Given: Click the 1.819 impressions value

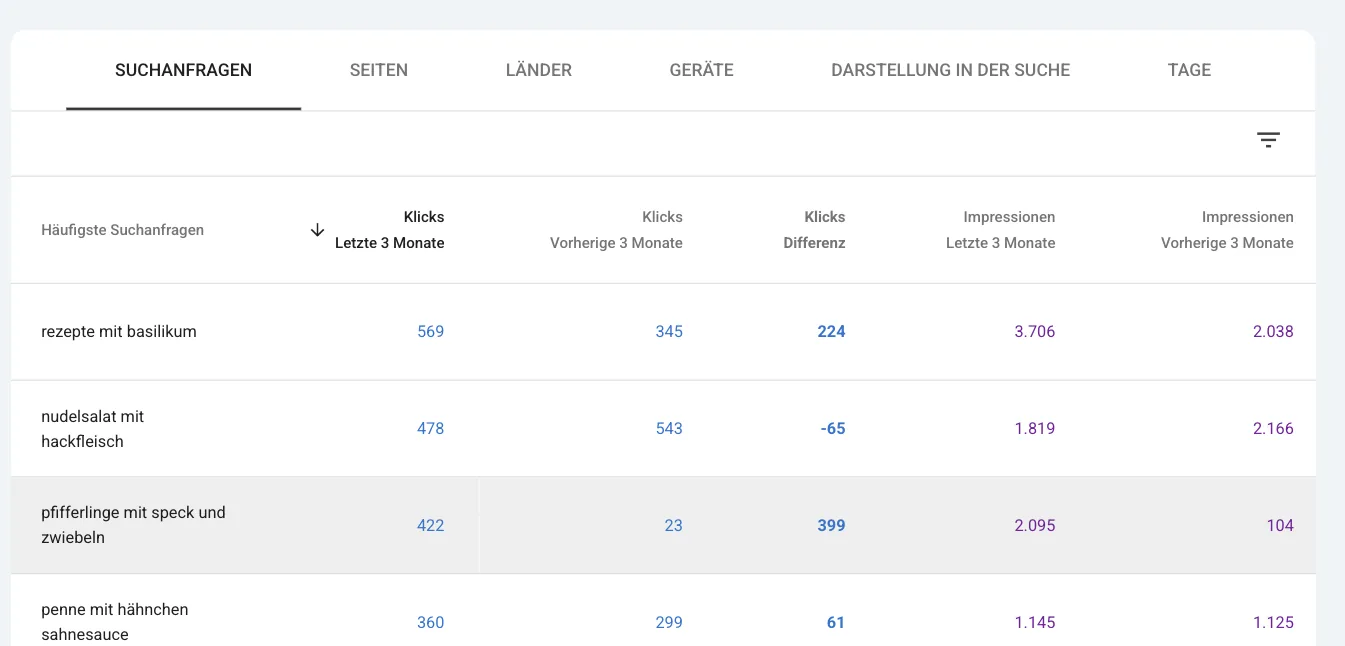Looking at the screenshot, I should pyautogui.click(x=1035, y=429).
